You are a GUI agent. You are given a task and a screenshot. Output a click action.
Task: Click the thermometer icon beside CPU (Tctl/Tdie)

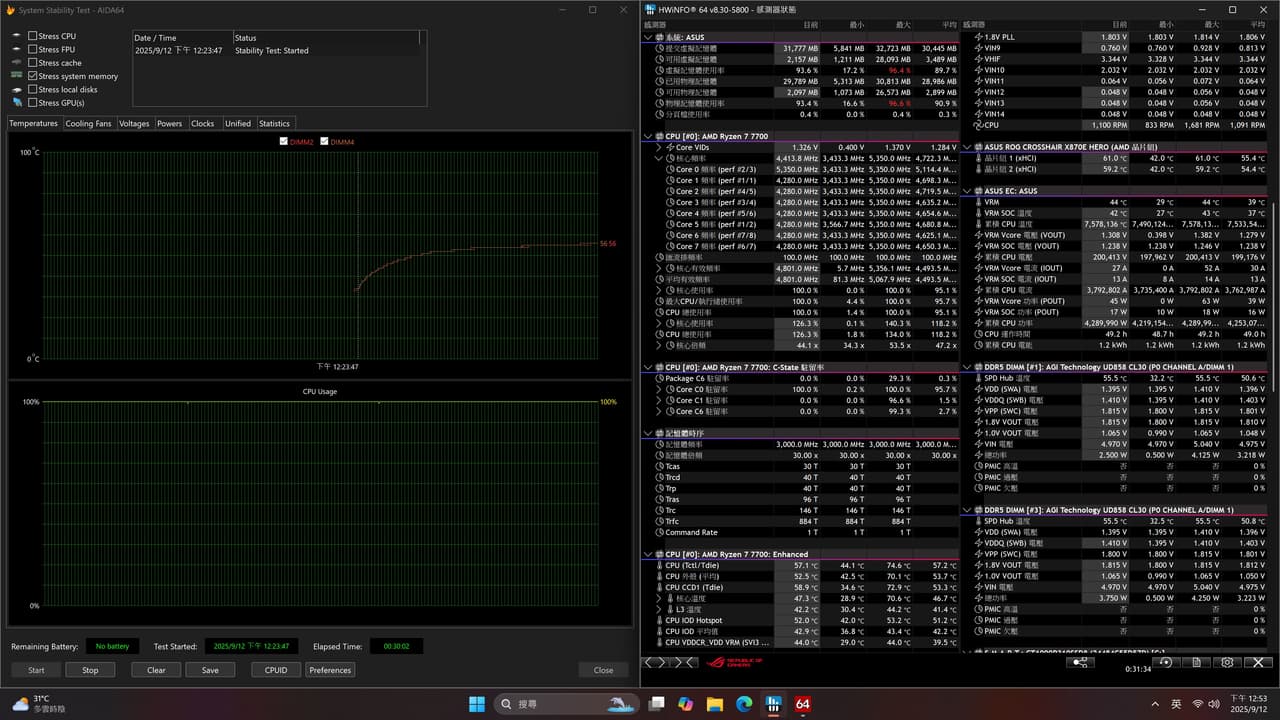point(659,565)
